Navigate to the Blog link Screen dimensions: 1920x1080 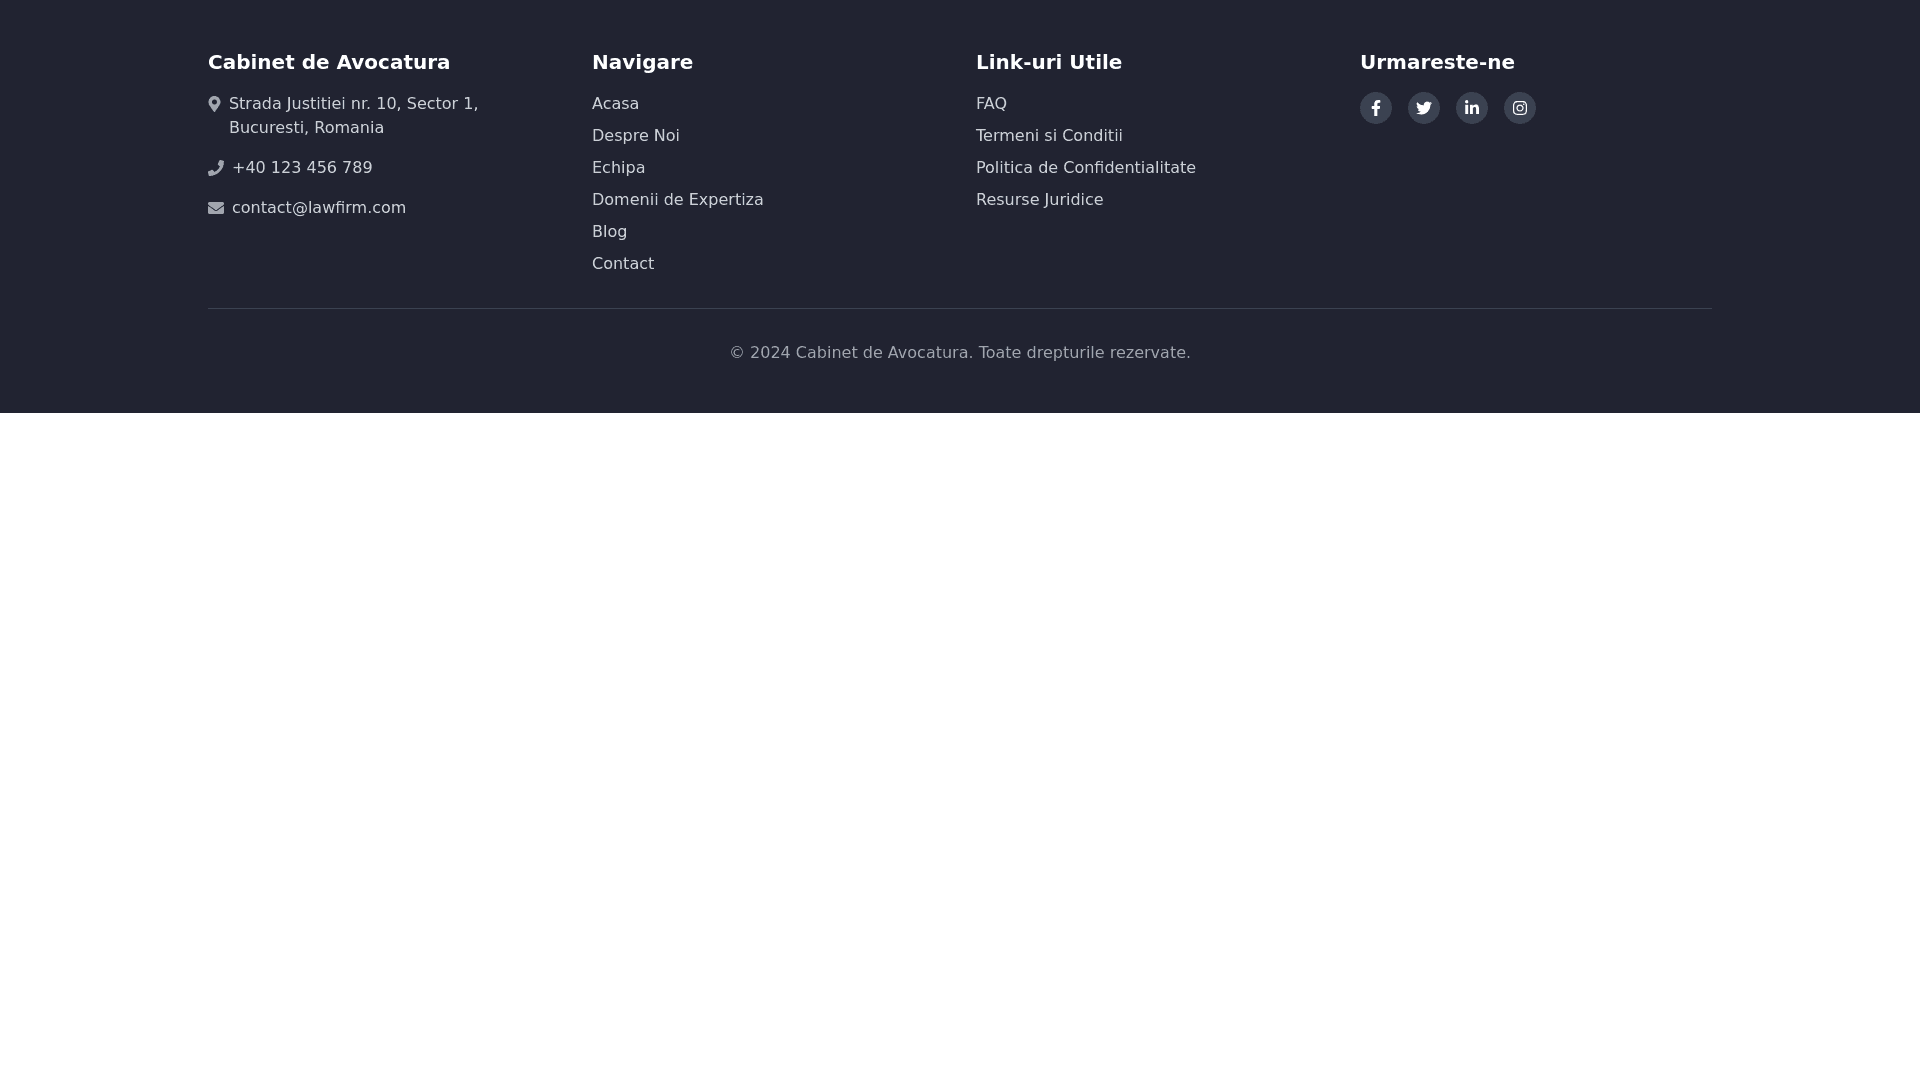(x=609, y=232)
